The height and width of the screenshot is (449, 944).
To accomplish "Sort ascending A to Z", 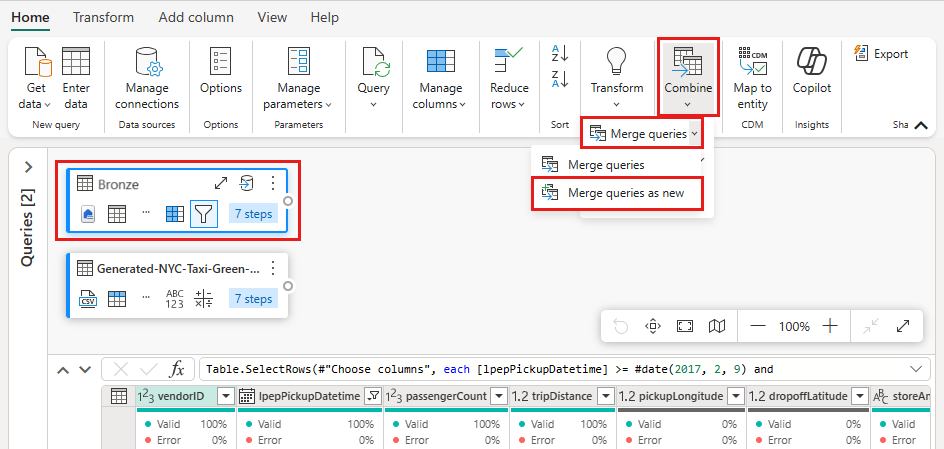I will click(560, 54).
